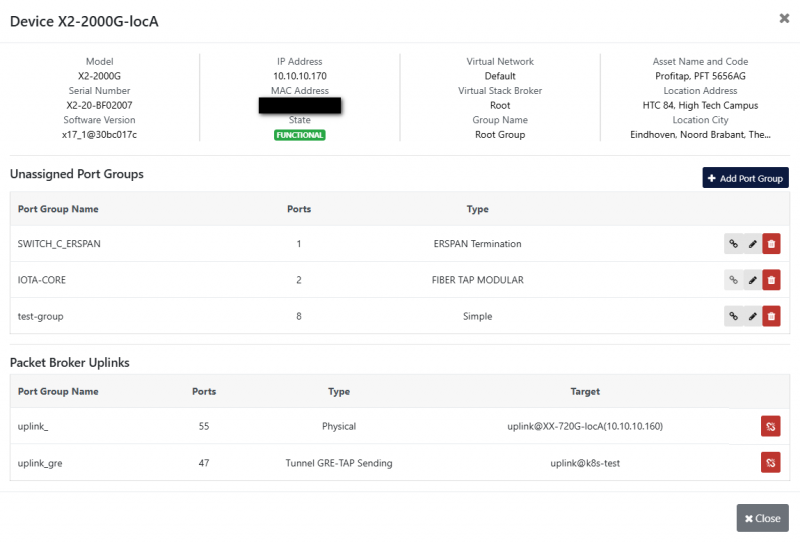Viewport: 800px width, 543px height.
Task: Unlink the uplink_gre tunnel uplink
Action: click(x=770, y=462)
